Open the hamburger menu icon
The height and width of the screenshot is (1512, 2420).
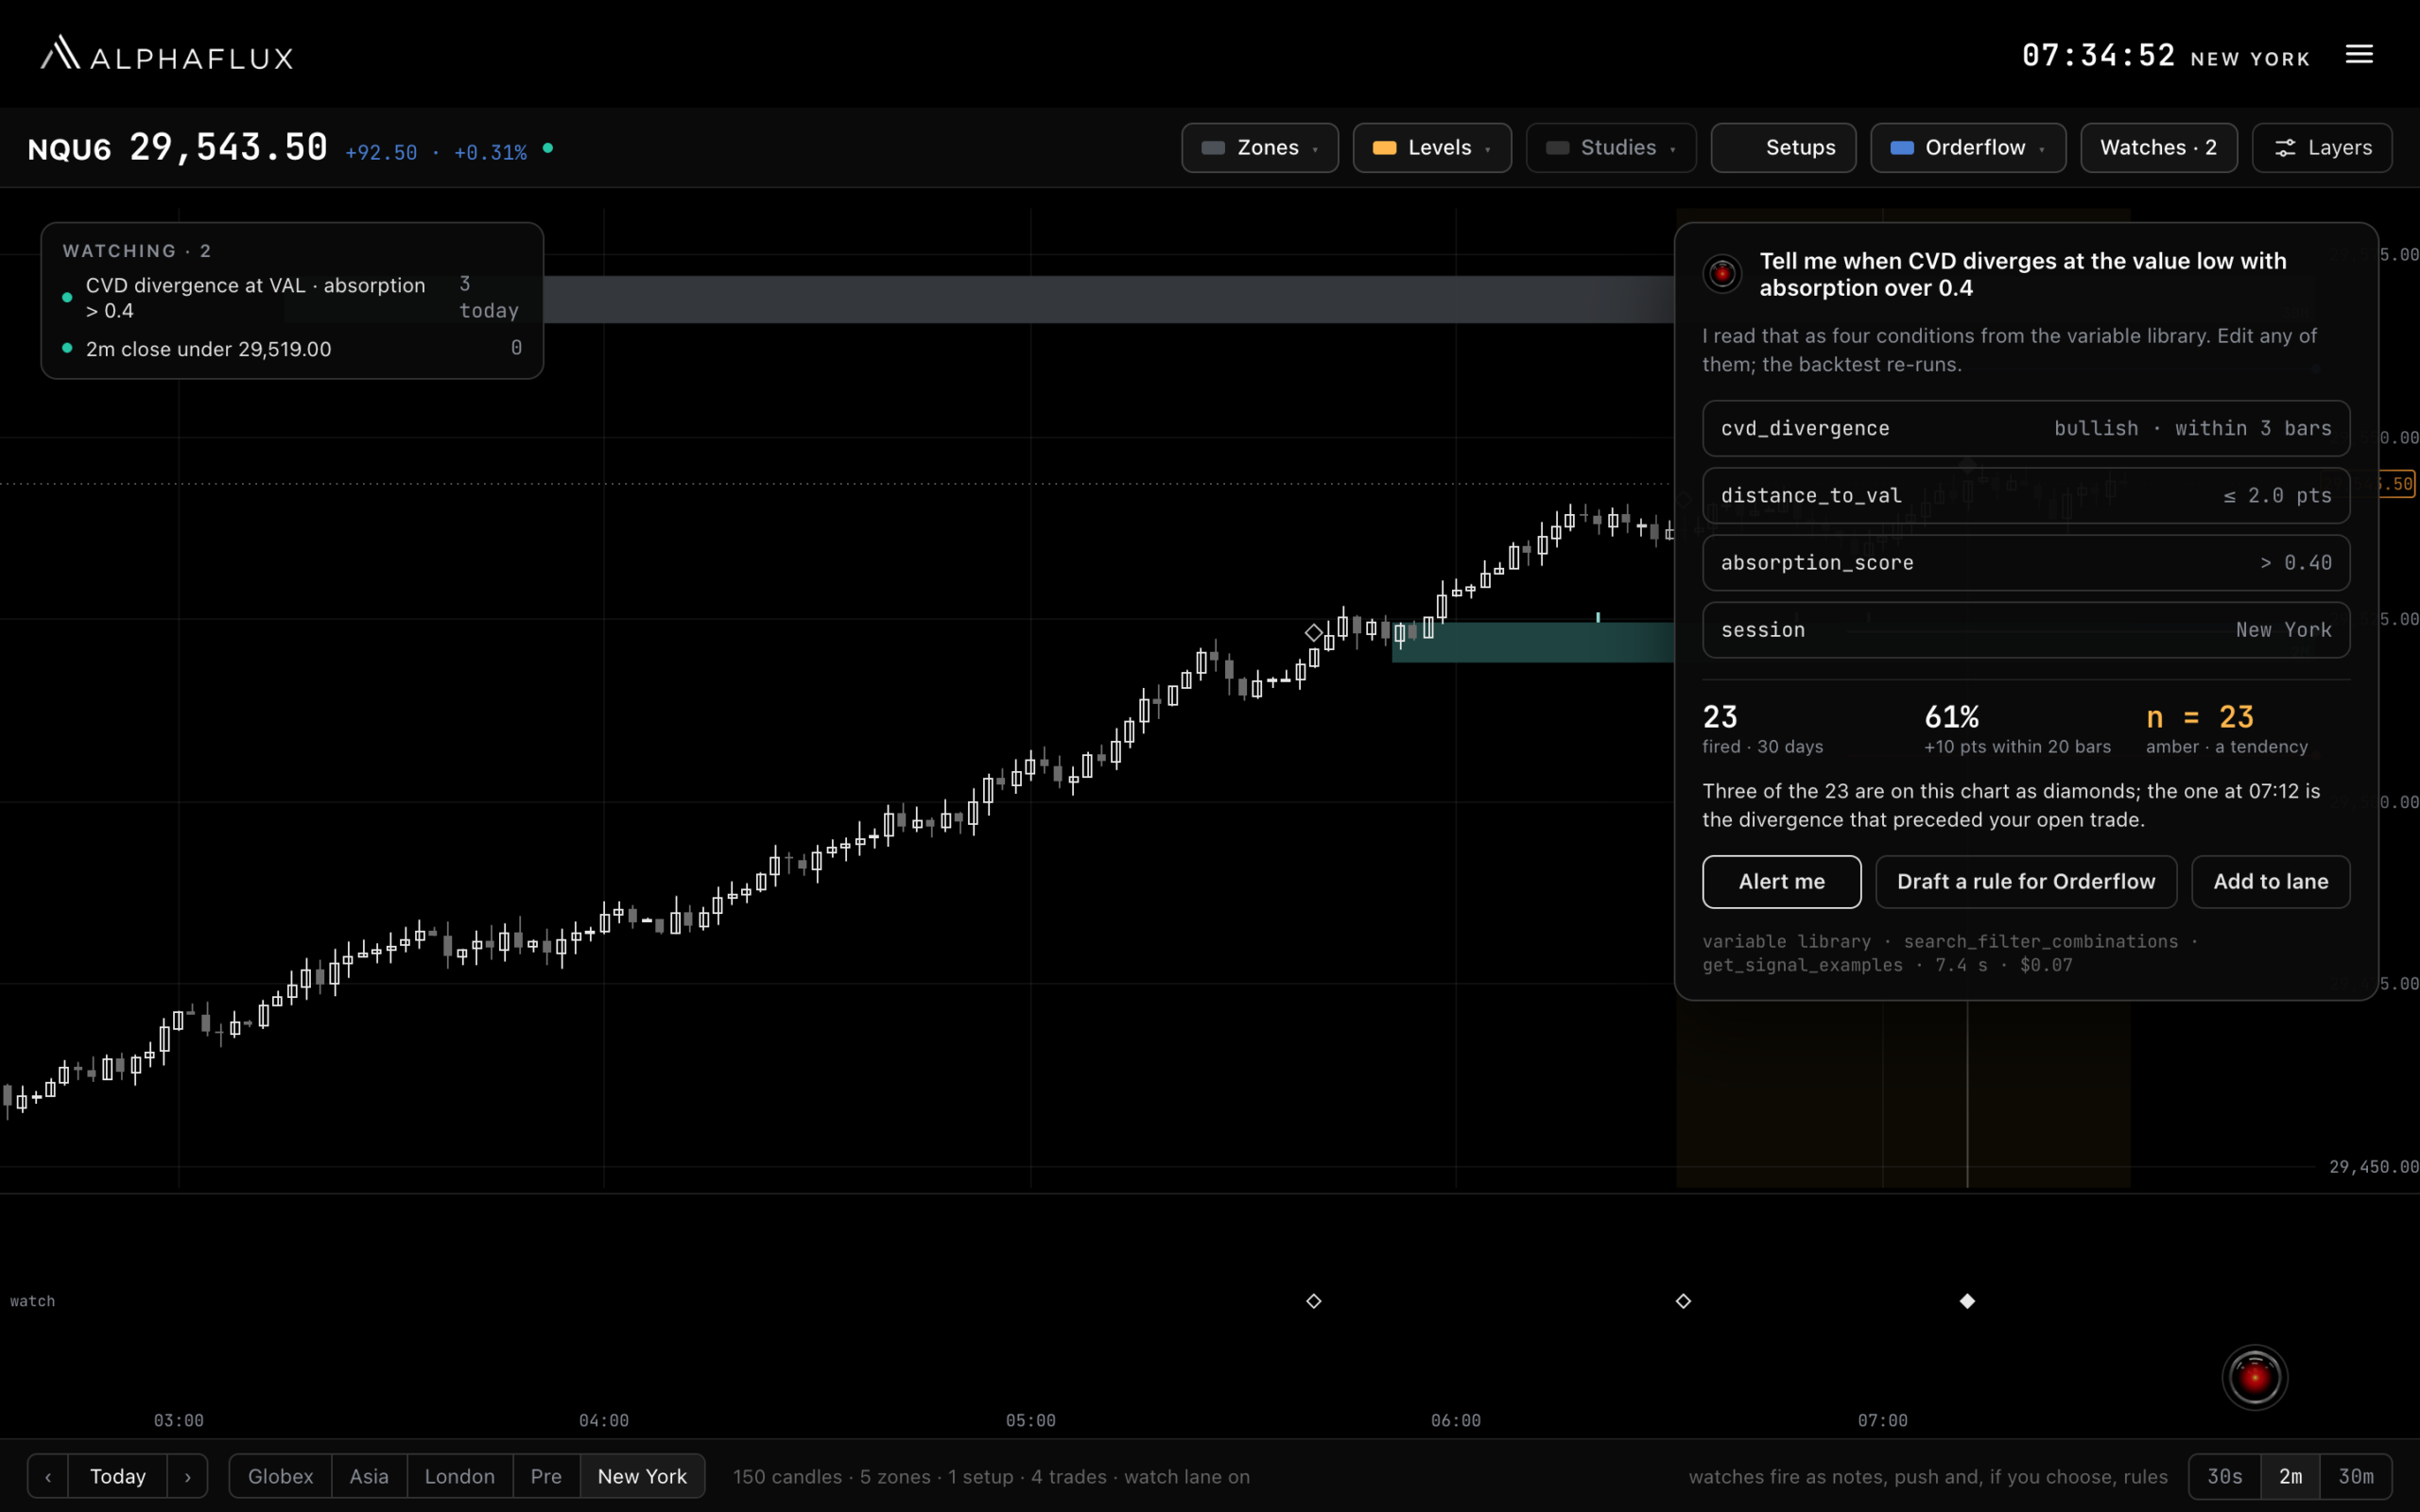(2359, 54)
